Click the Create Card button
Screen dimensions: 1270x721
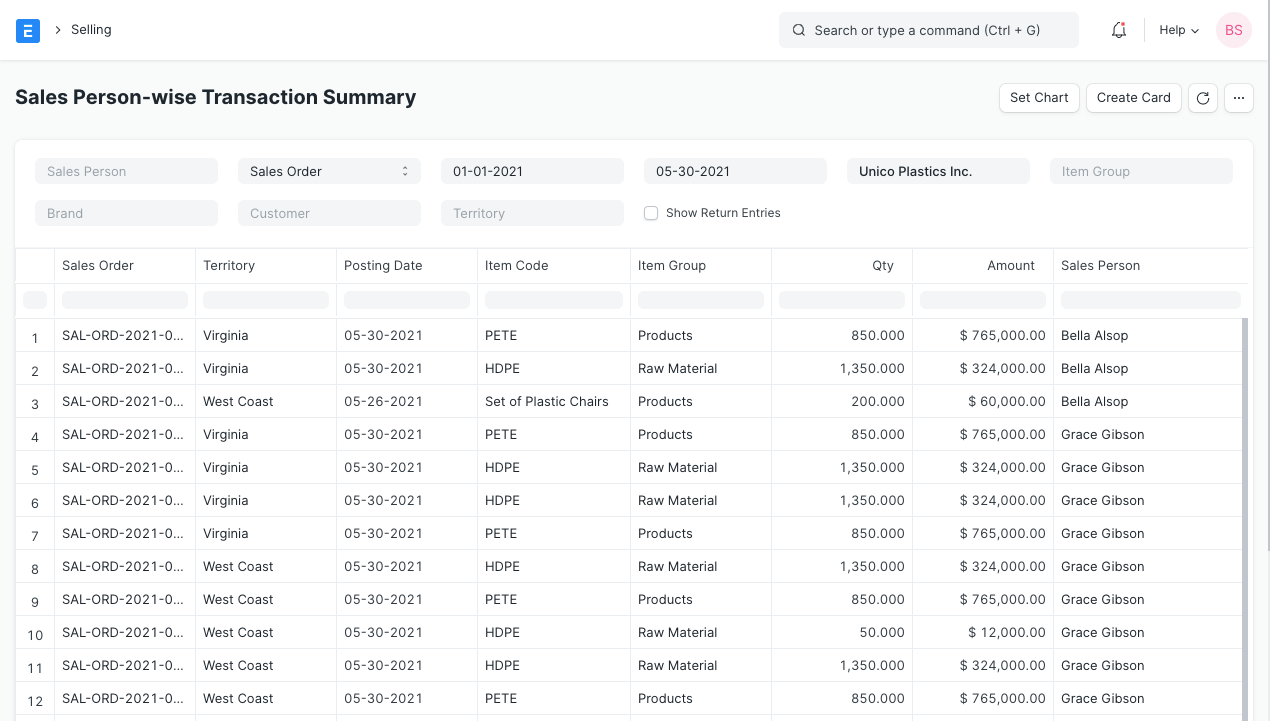click(x=1133, y=97)
